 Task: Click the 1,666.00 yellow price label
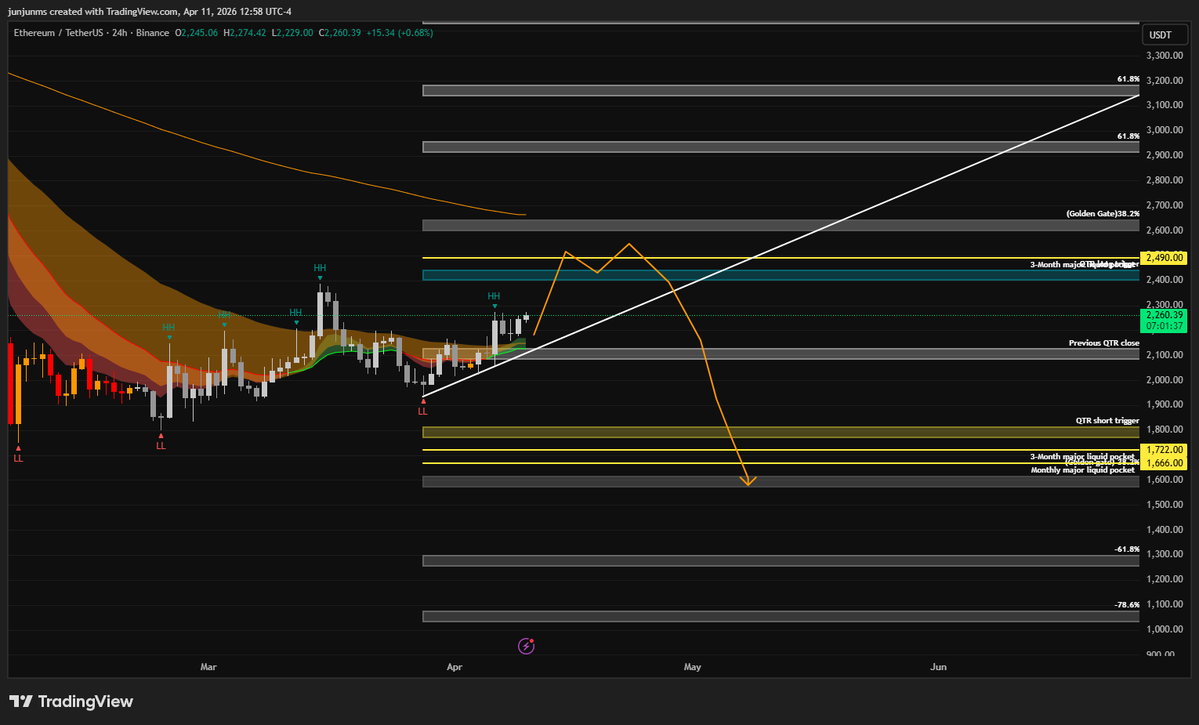(x=1165, y=464)
